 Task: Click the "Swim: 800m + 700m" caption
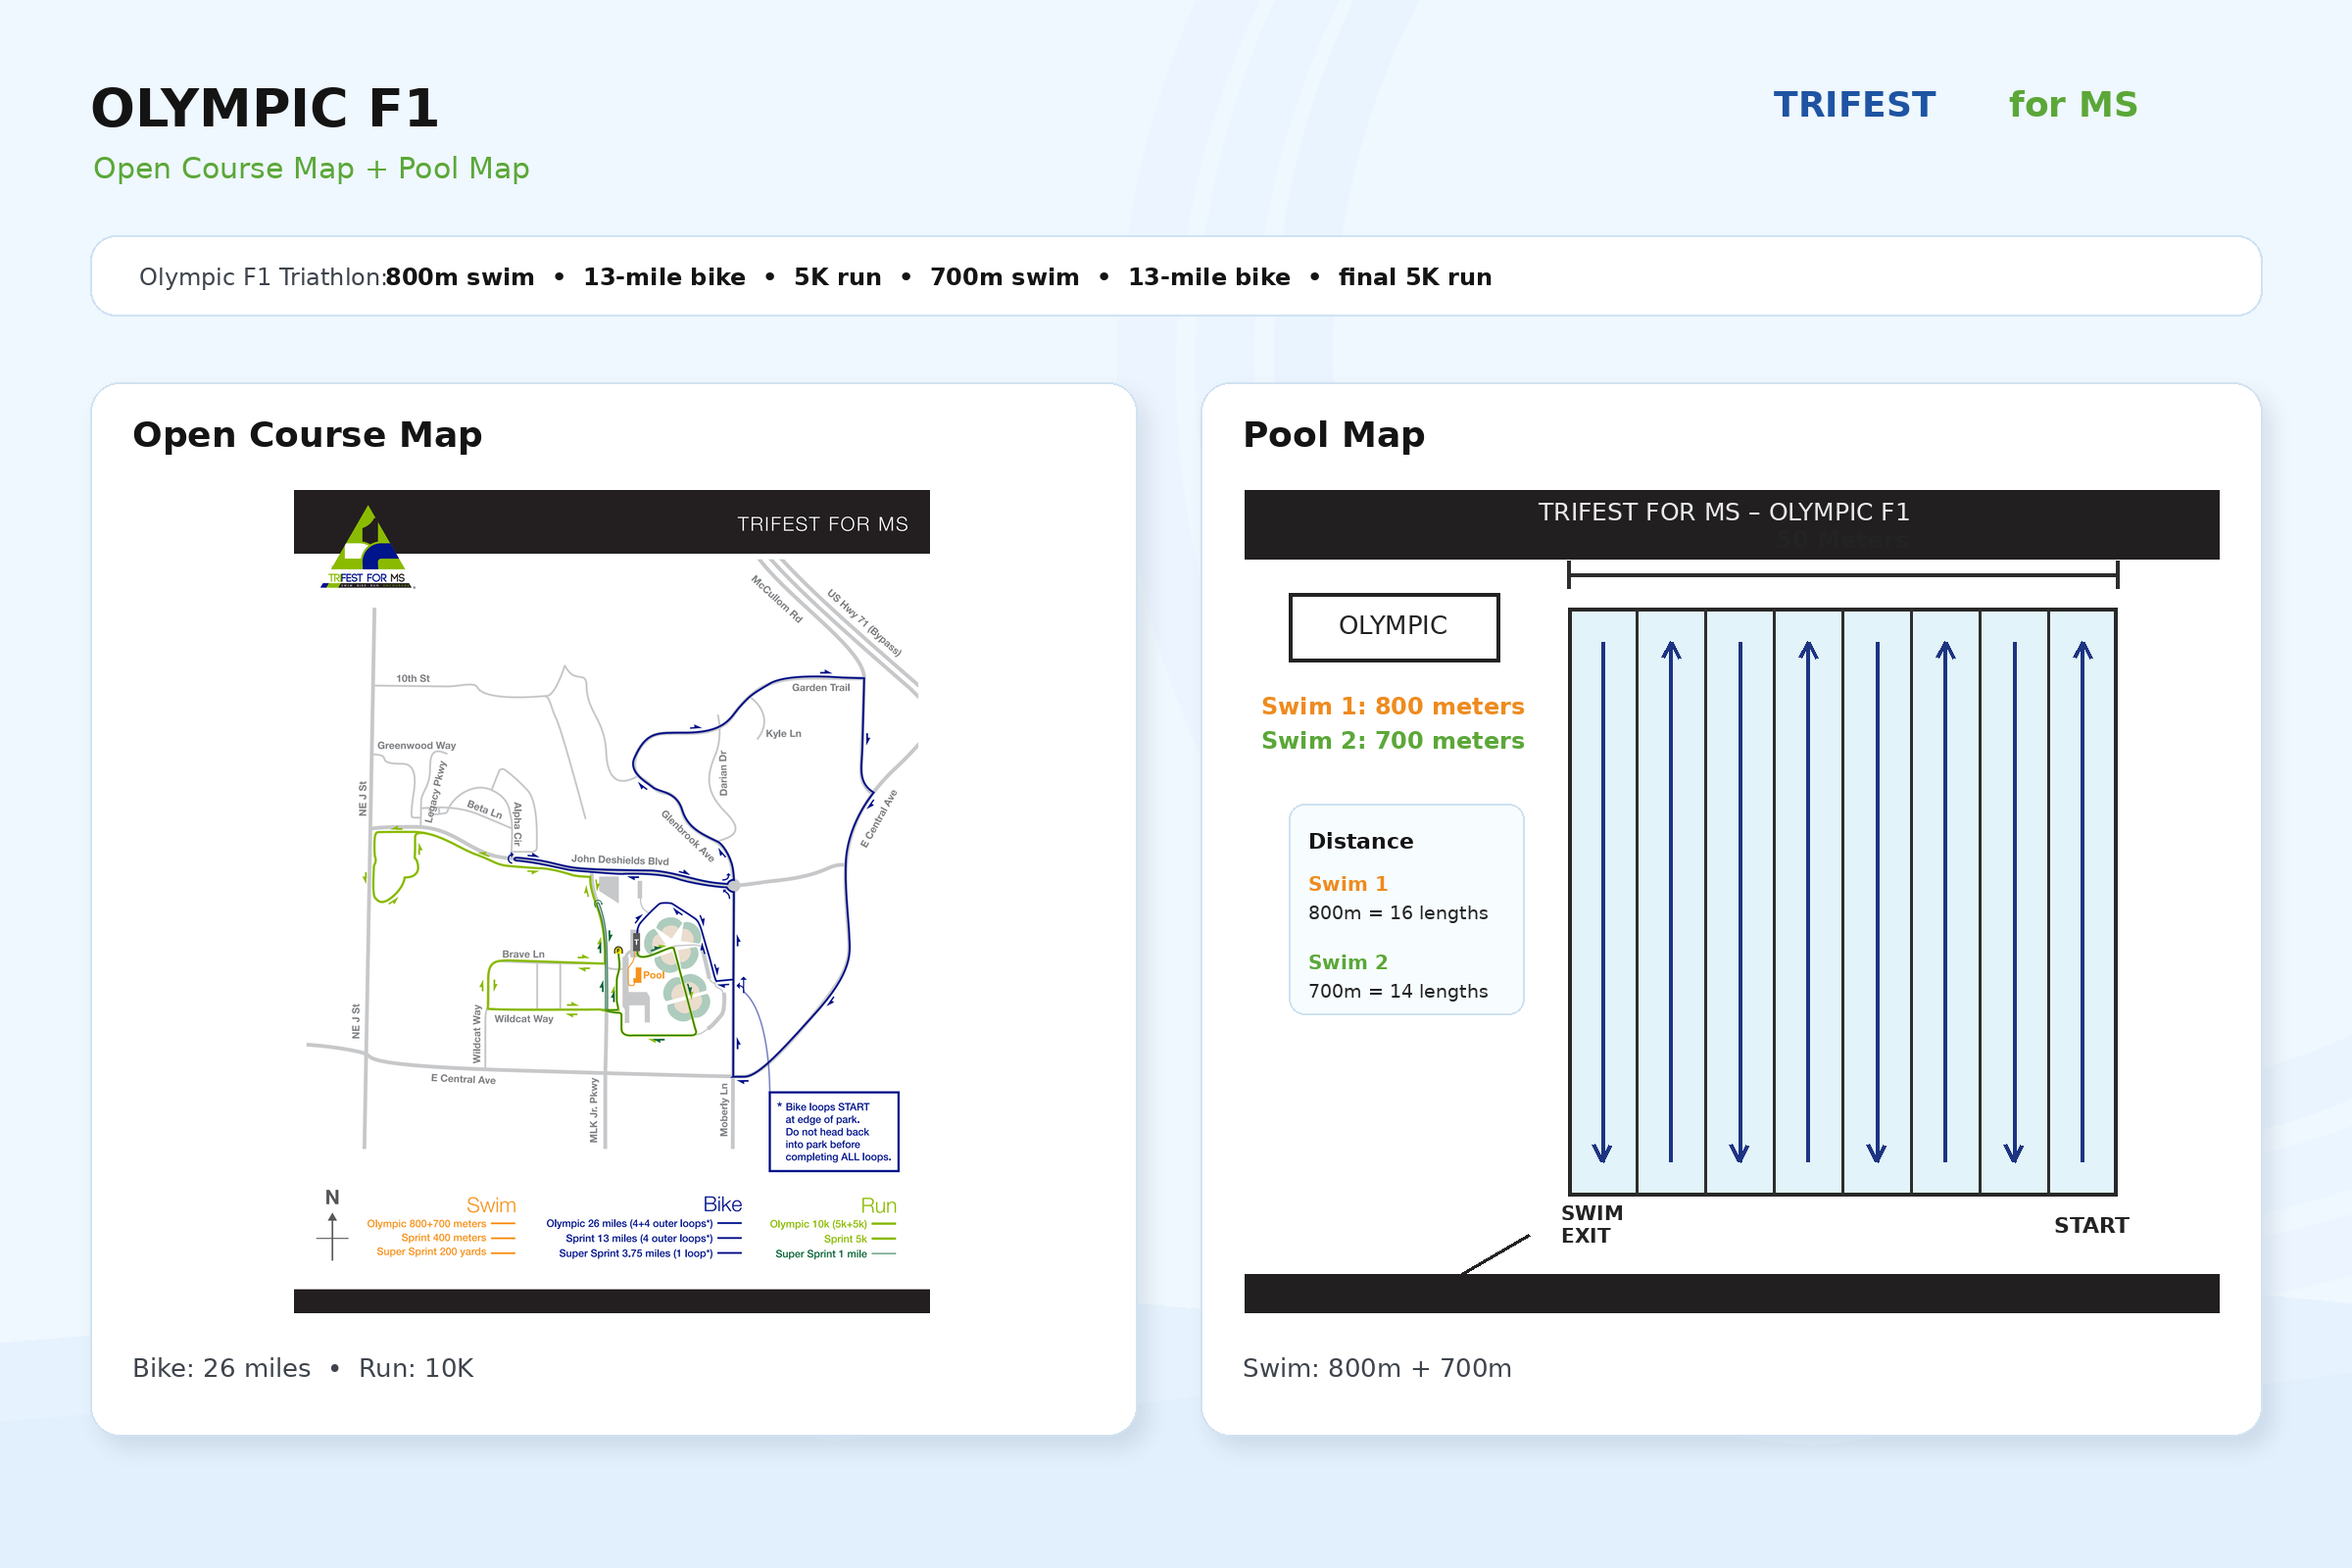pos(1377,1368)
